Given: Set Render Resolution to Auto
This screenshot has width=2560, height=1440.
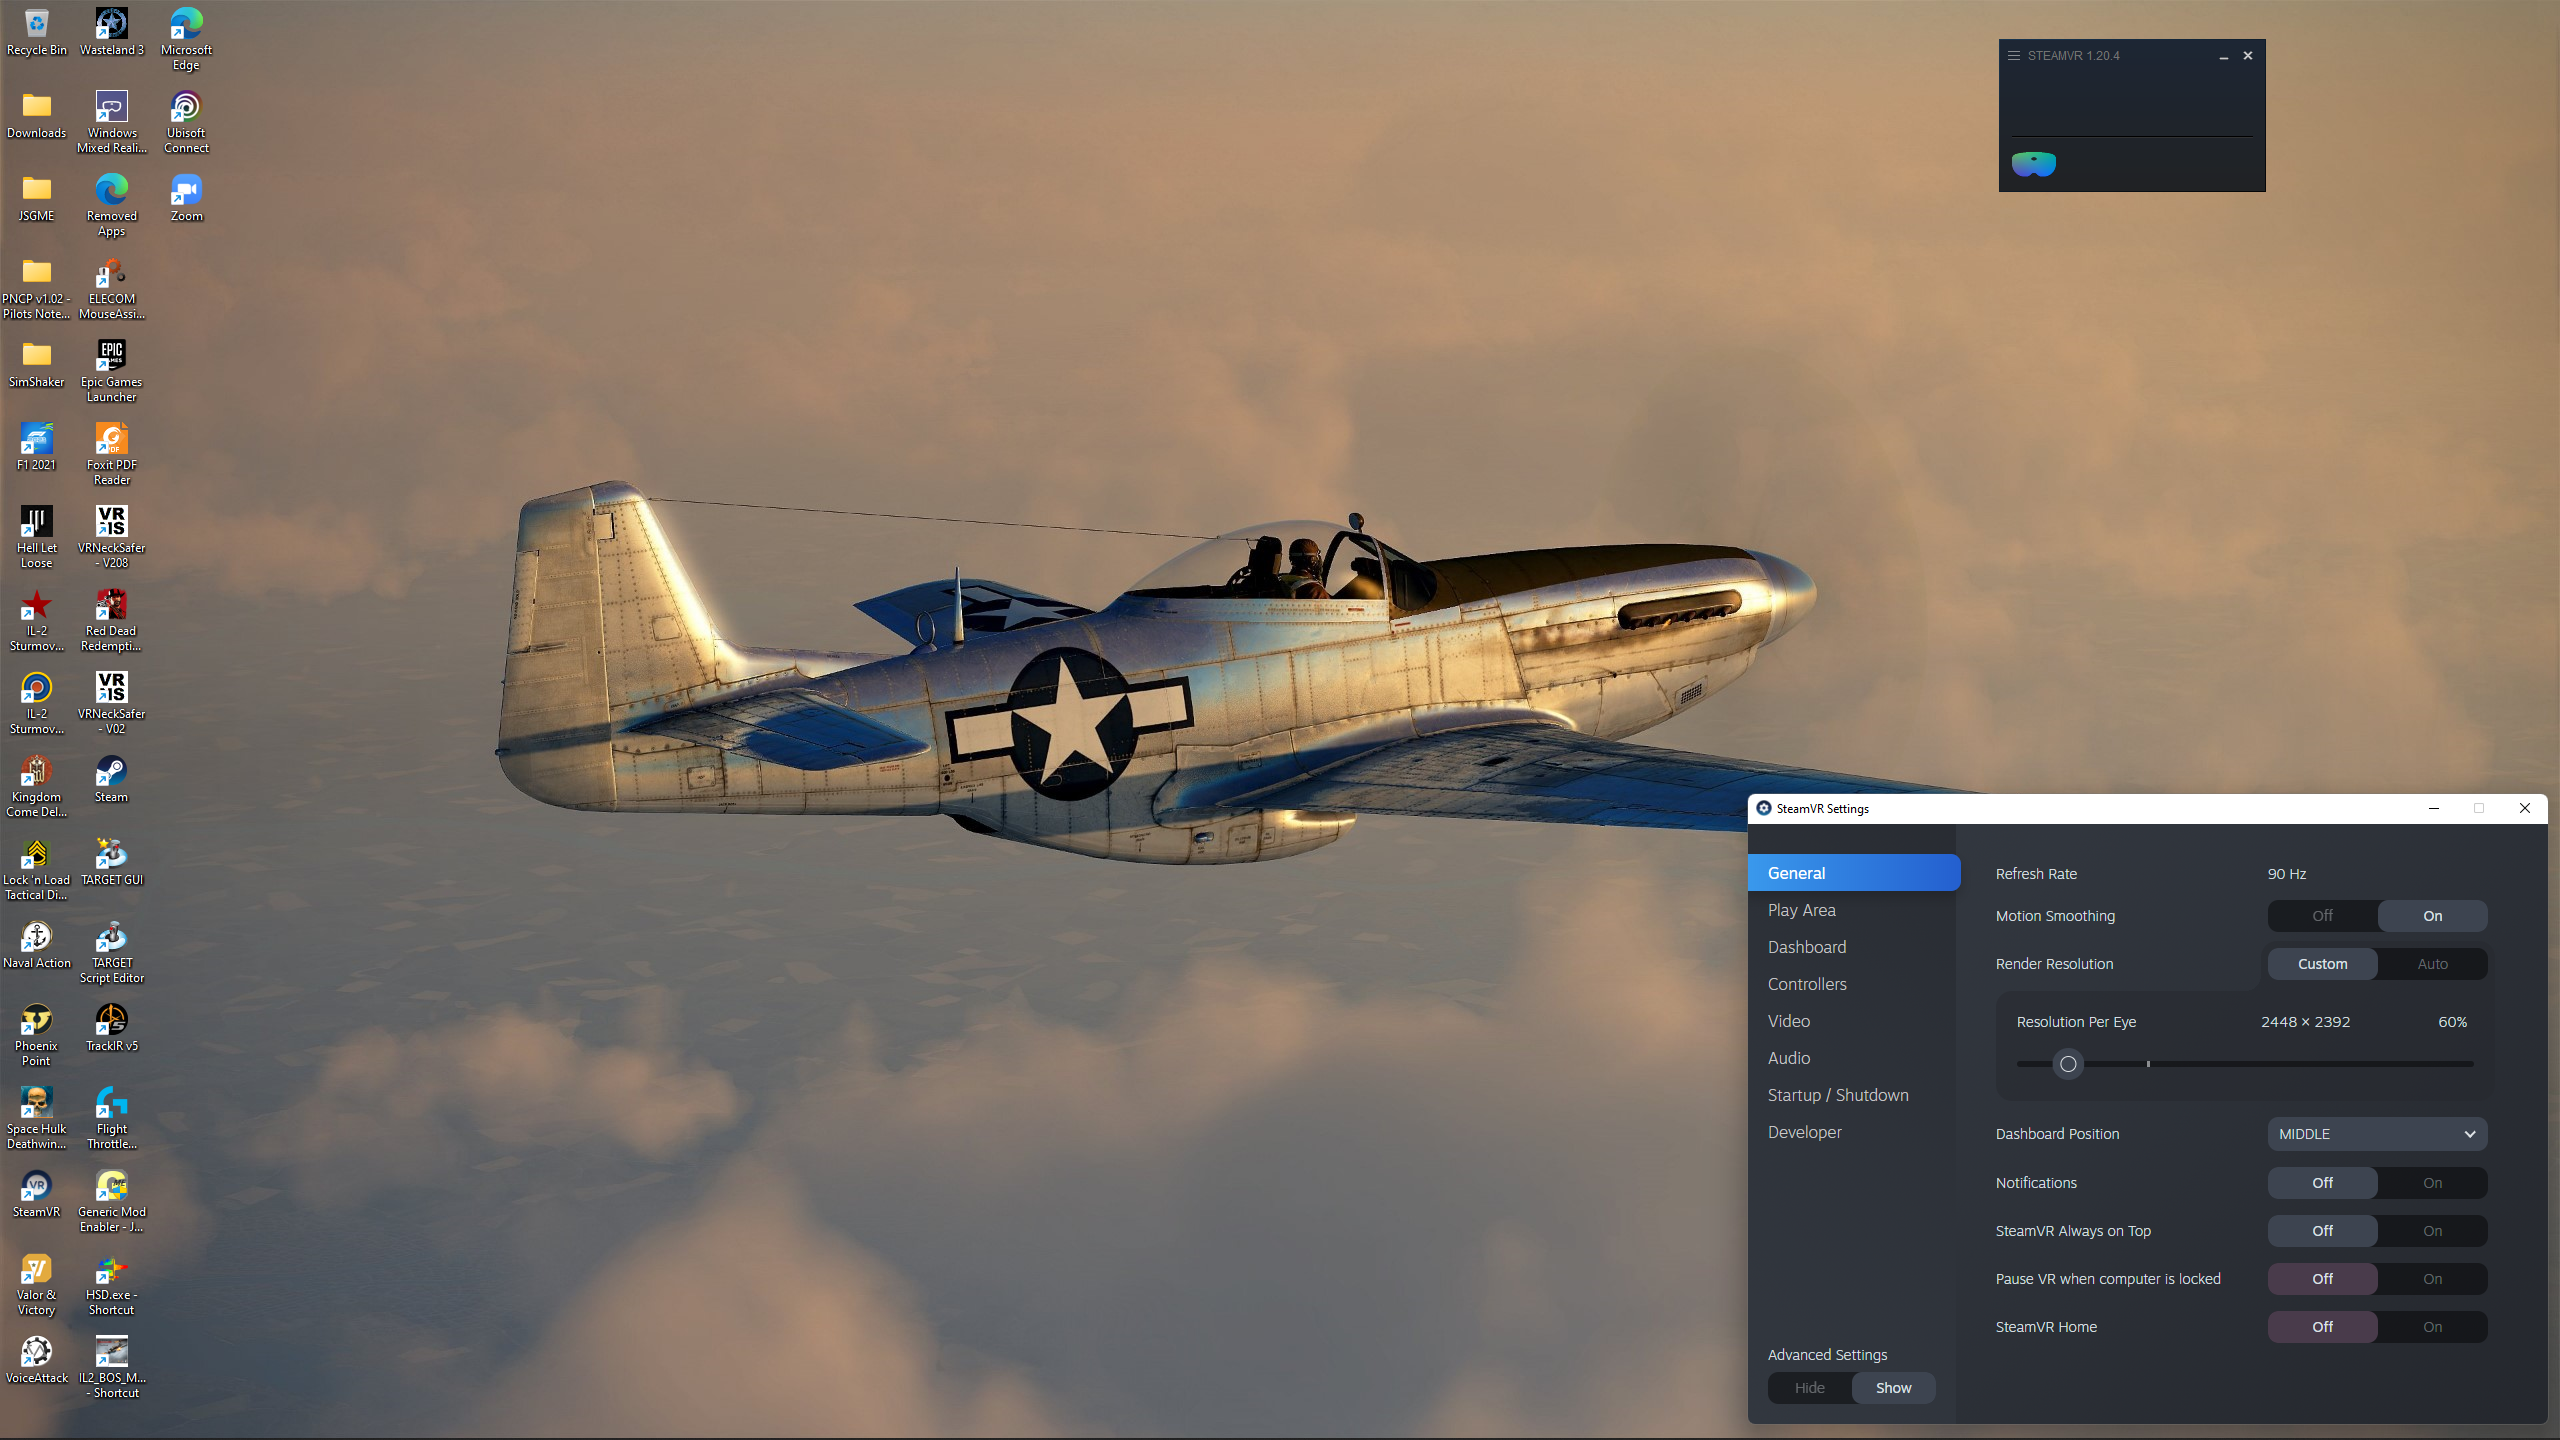Looking at the screenshot, I should (2432, 964).
